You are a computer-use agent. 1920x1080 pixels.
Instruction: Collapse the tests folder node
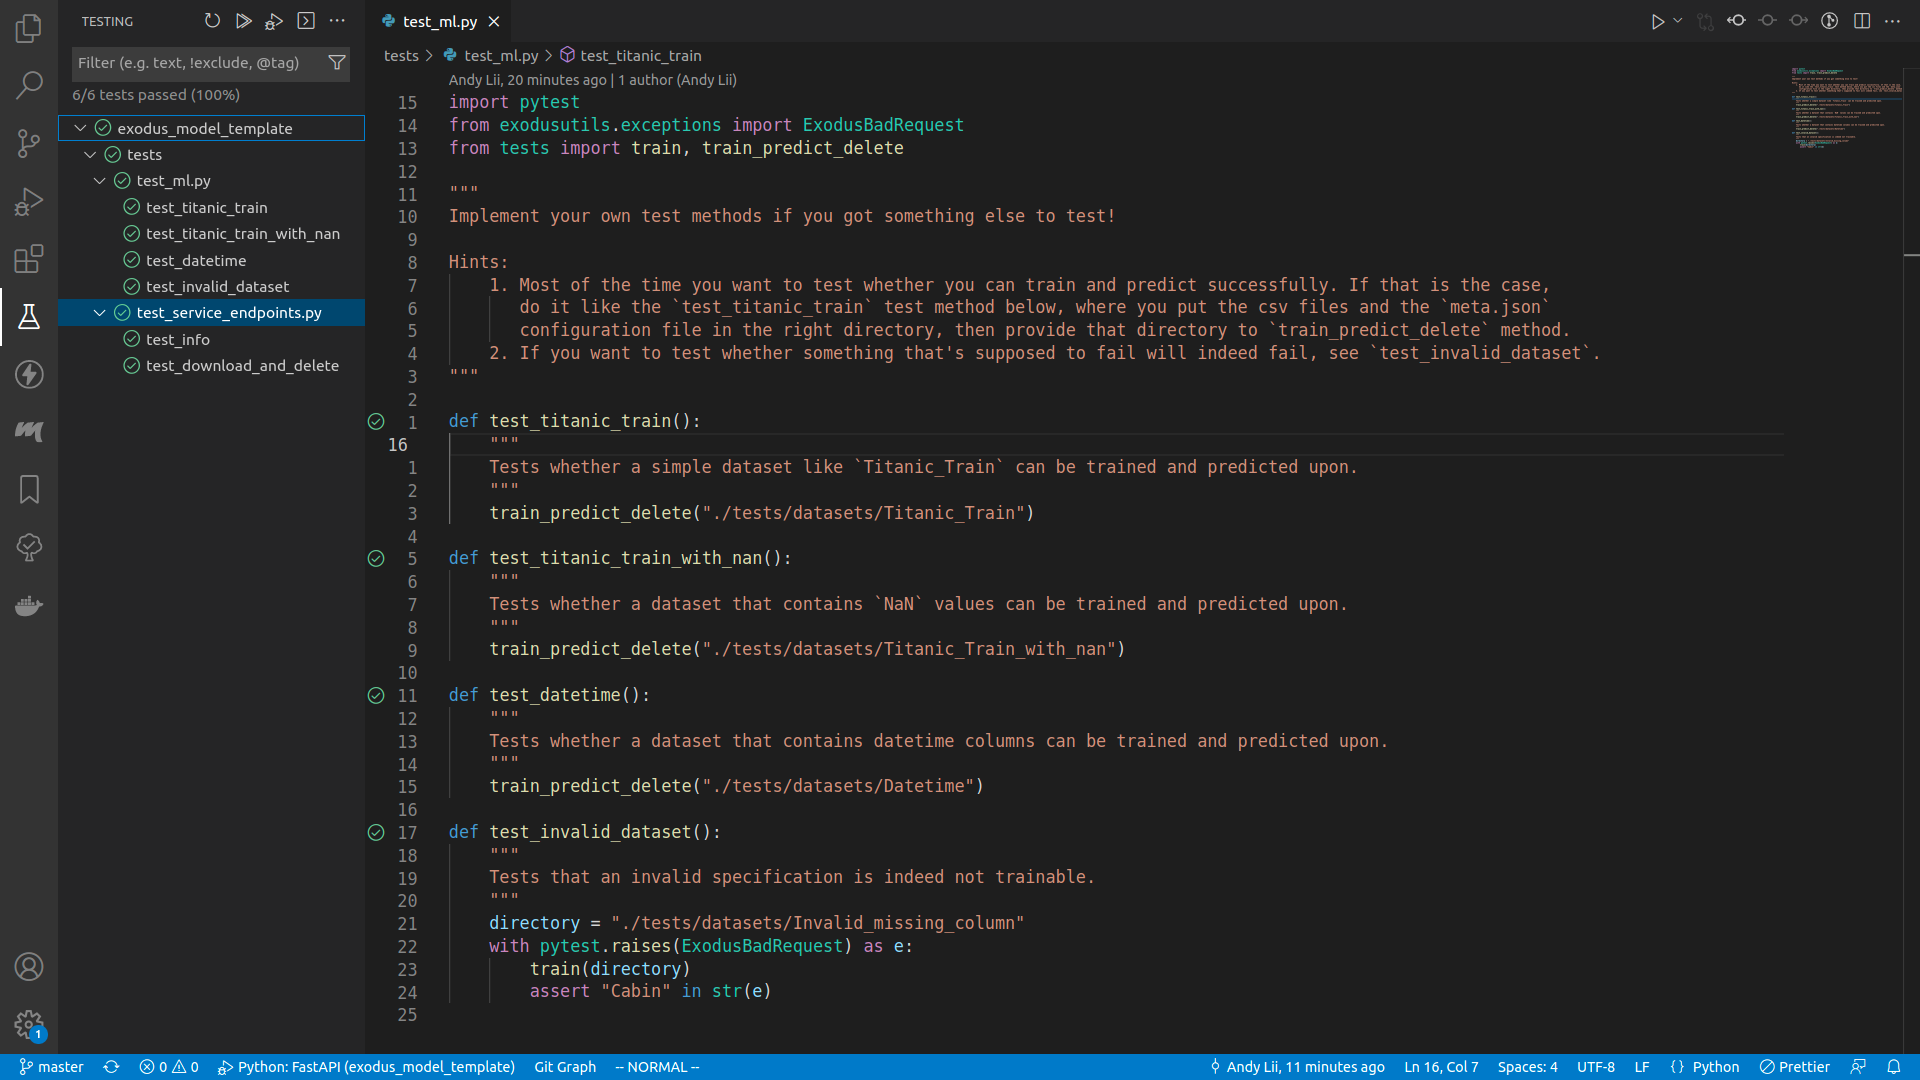pyautogui.click(x=90, y=154)
